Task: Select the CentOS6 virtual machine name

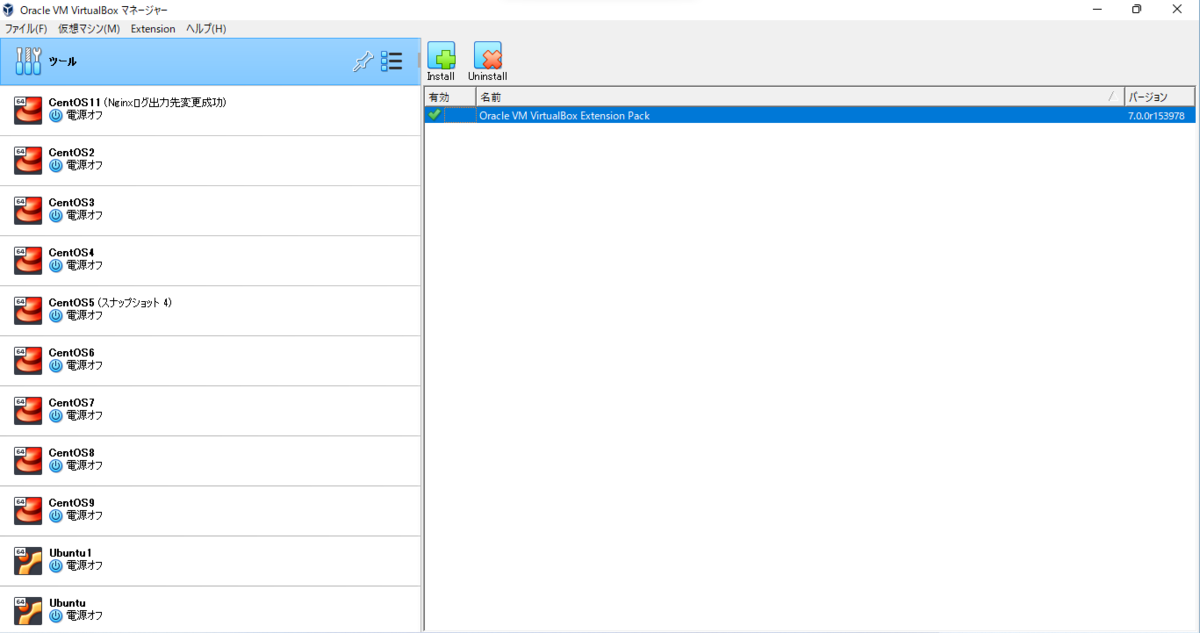Action: [71, 353]
